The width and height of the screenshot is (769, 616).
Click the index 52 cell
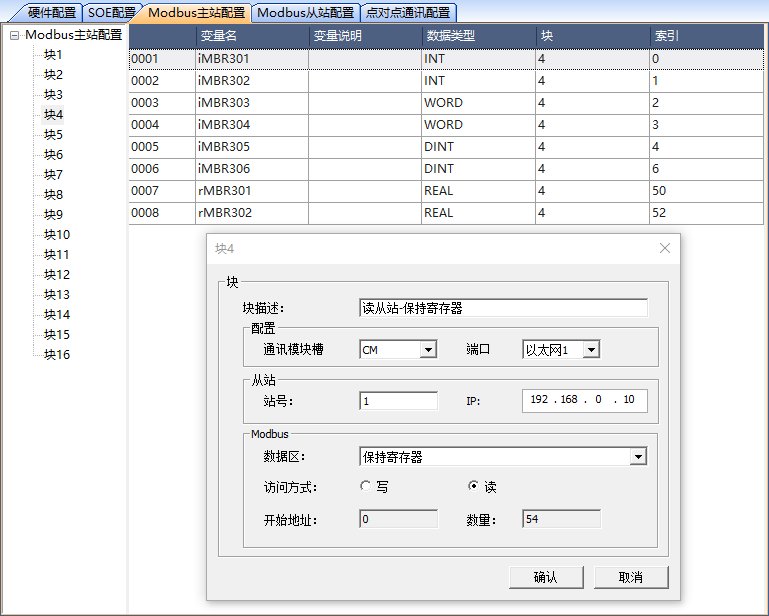click(x=707, y=213)
